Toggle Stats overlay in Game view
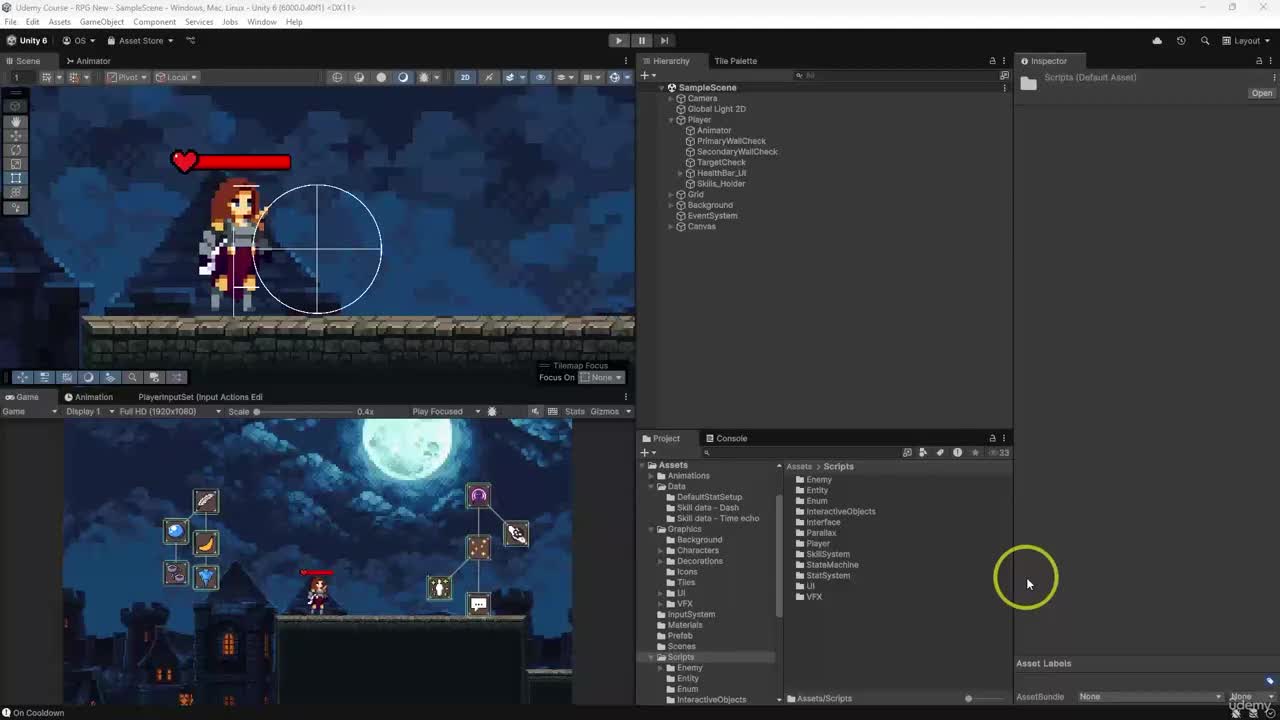This screenshot has width=1280, height=720. tap(575, 411)
